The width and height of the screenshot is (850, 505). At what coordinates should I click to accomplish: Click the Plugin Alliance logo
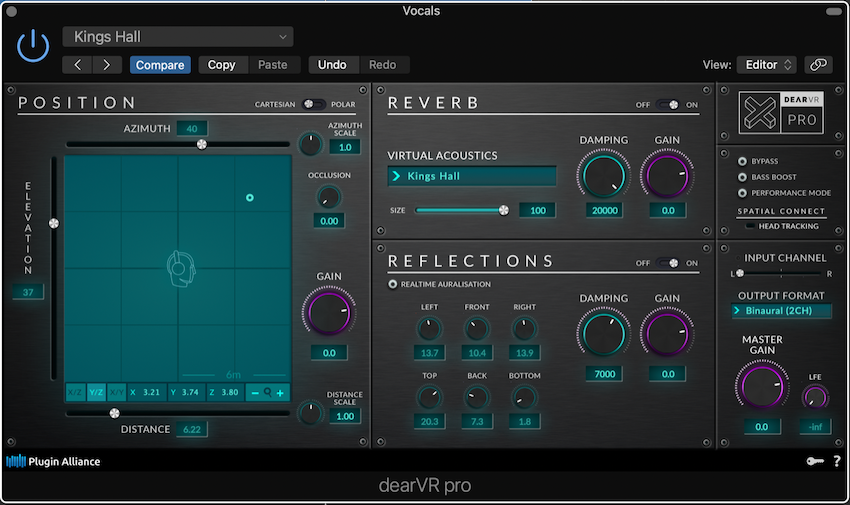point(54,462)
